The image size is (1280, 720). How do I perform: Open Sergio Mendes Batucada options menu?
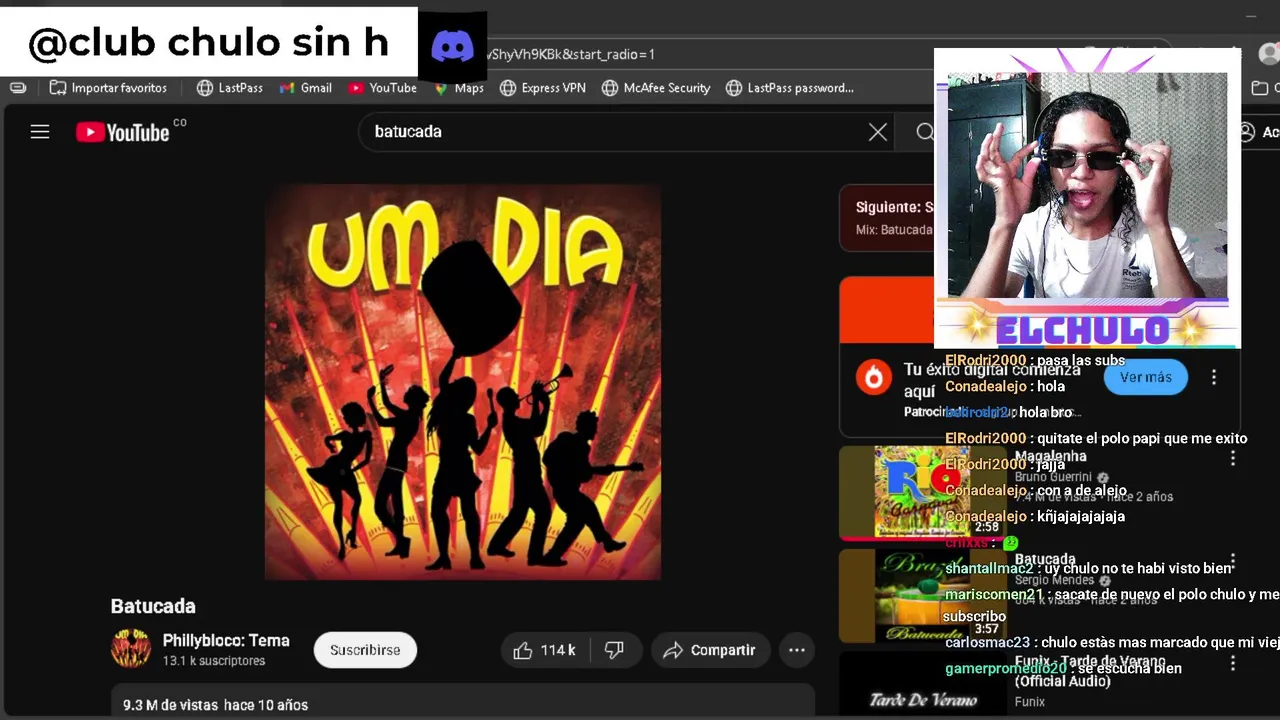pyautogui.click(x=1233, y=561)
